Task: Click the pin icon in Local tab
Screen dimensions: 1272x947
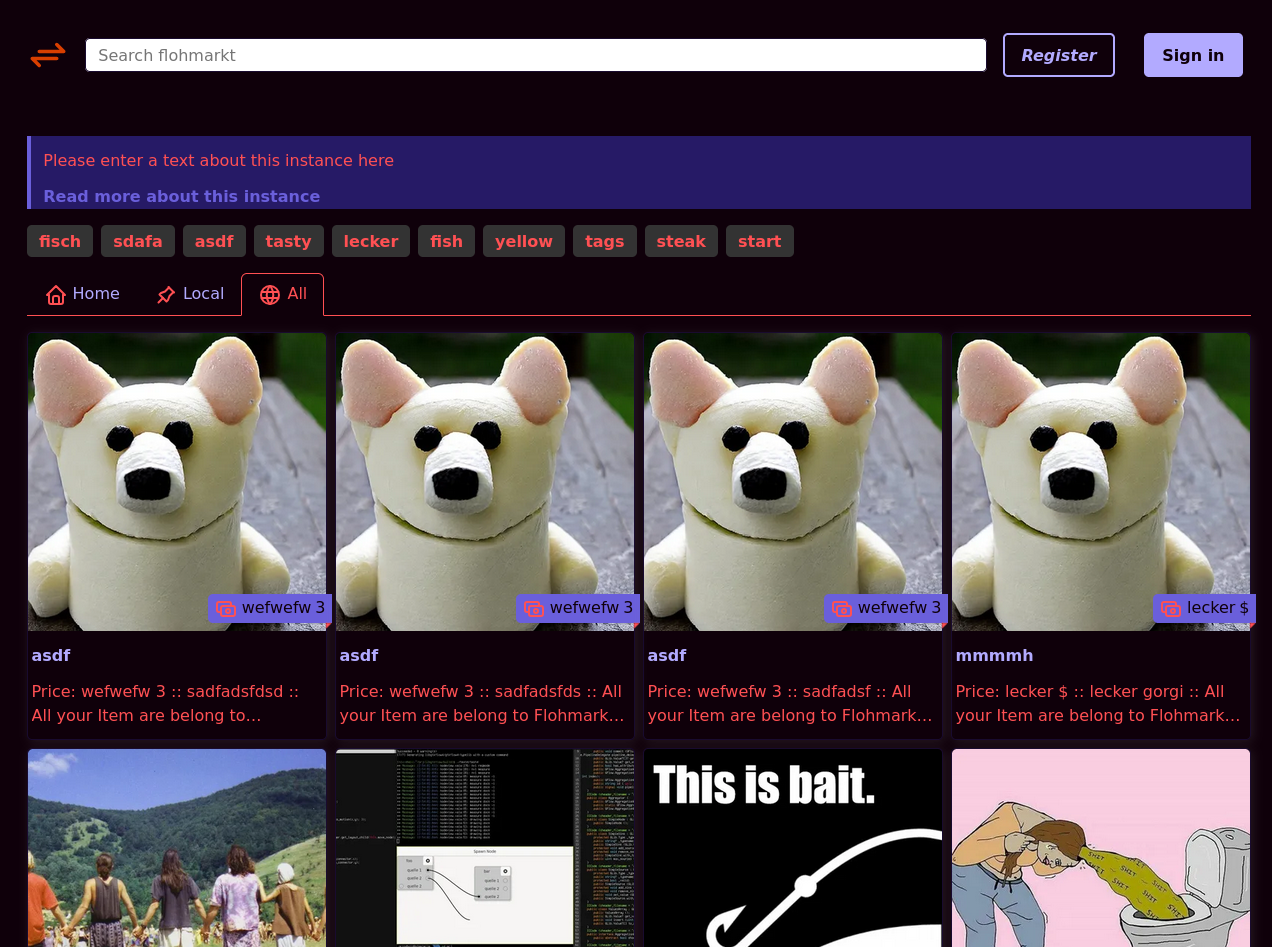Action: 166,295
